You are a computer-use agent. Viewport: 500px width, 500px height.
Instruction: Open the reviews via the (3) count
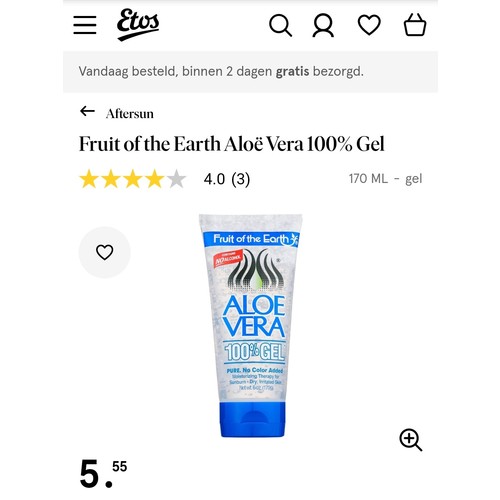coord(240,179)
